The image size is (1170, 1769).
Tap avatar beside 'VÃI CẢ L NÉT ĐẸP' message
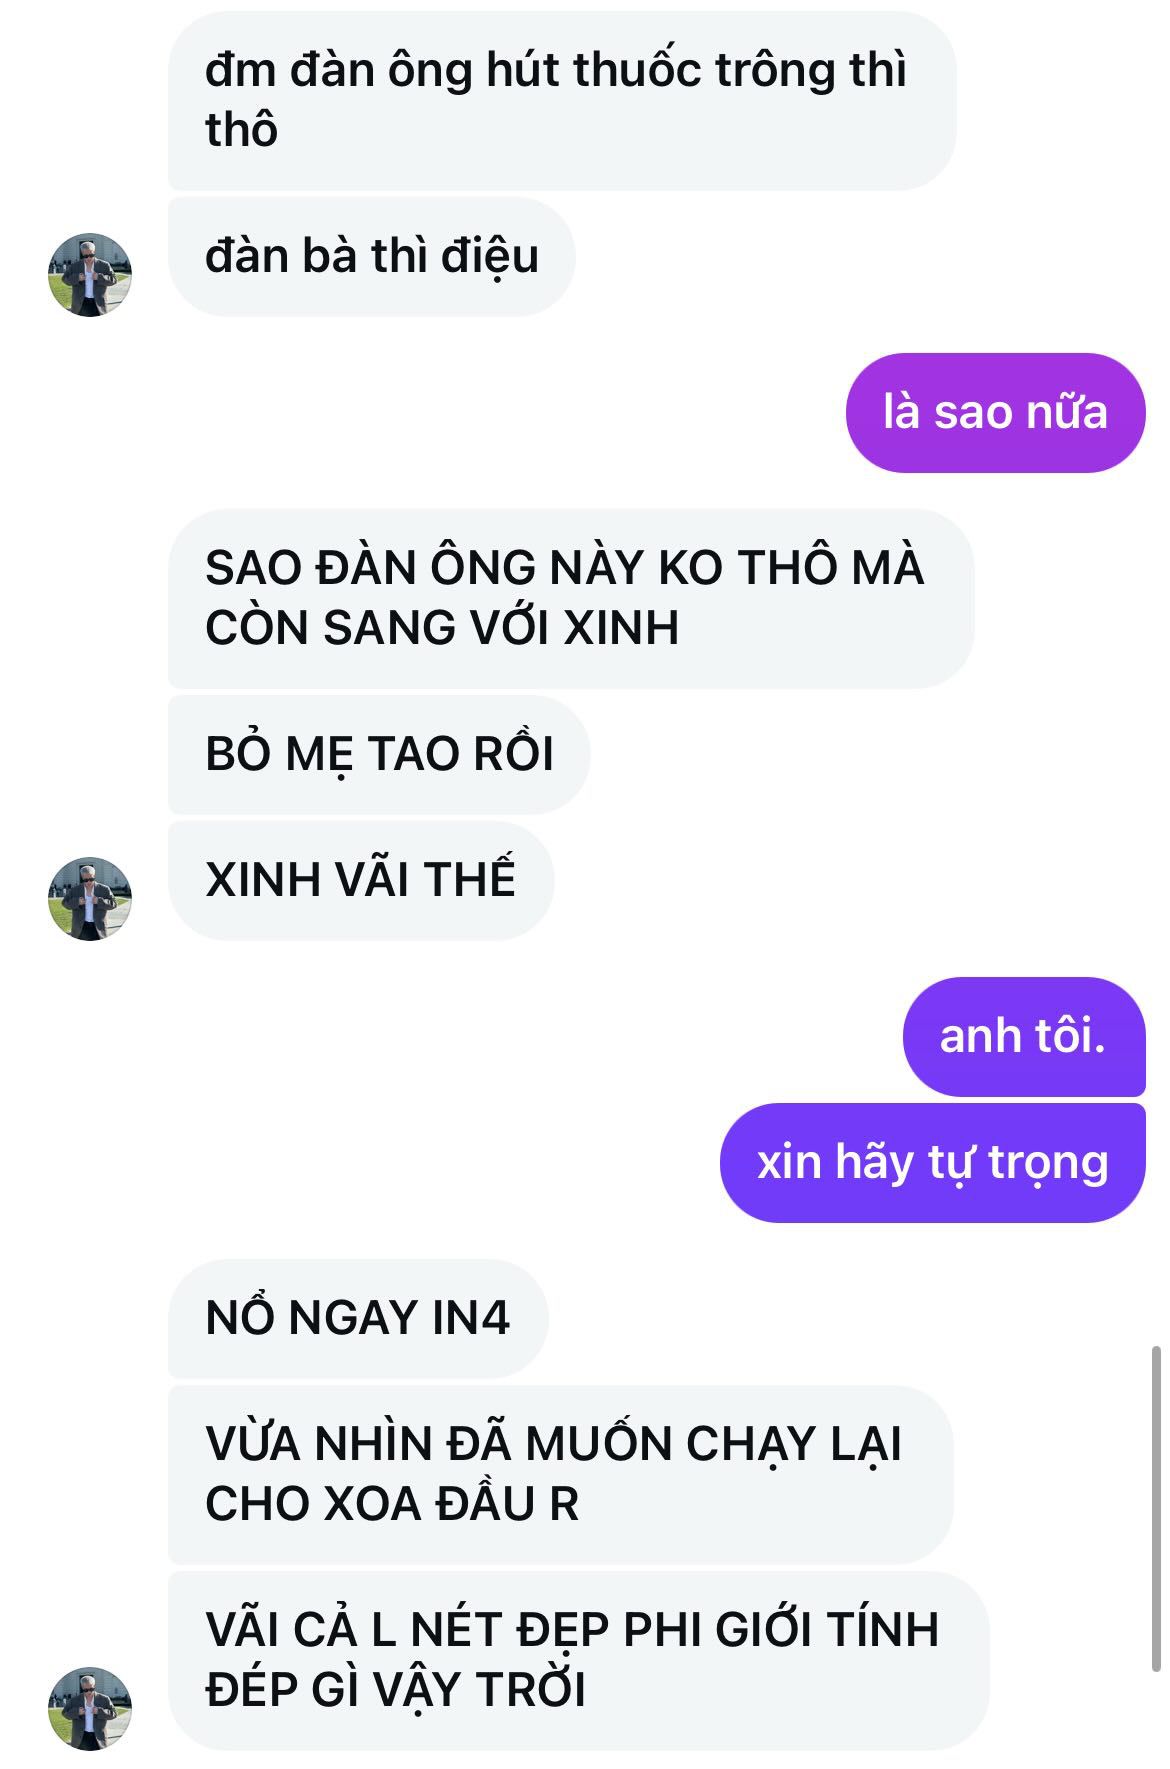[90, 1708]
